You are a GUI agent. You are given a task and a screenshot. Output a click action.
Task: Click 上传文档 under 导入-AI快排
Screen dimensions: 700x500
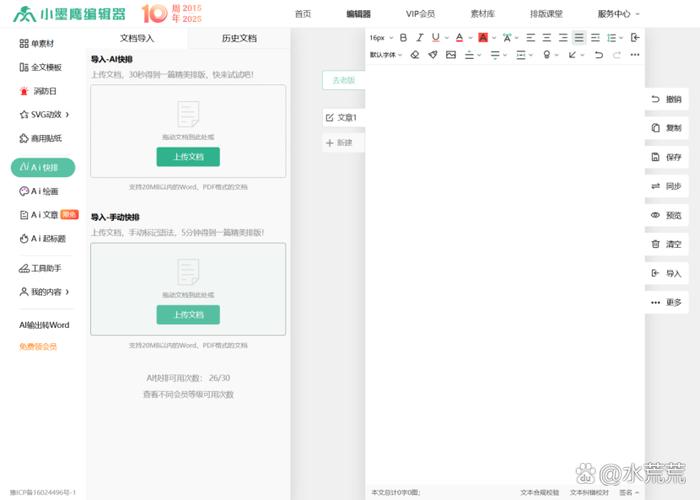coord(188,157)
